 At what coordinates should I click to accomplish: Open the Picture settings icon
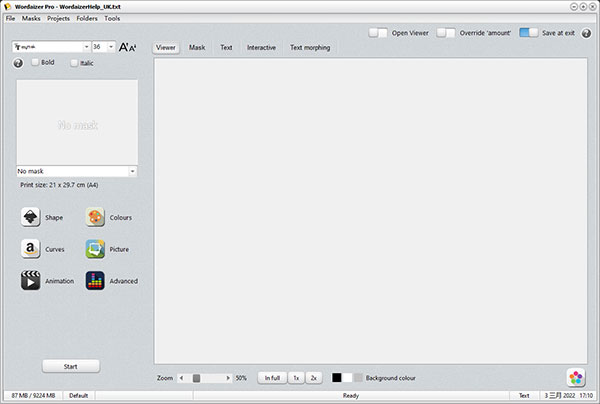pyautogui.click(x=95, y=249)
